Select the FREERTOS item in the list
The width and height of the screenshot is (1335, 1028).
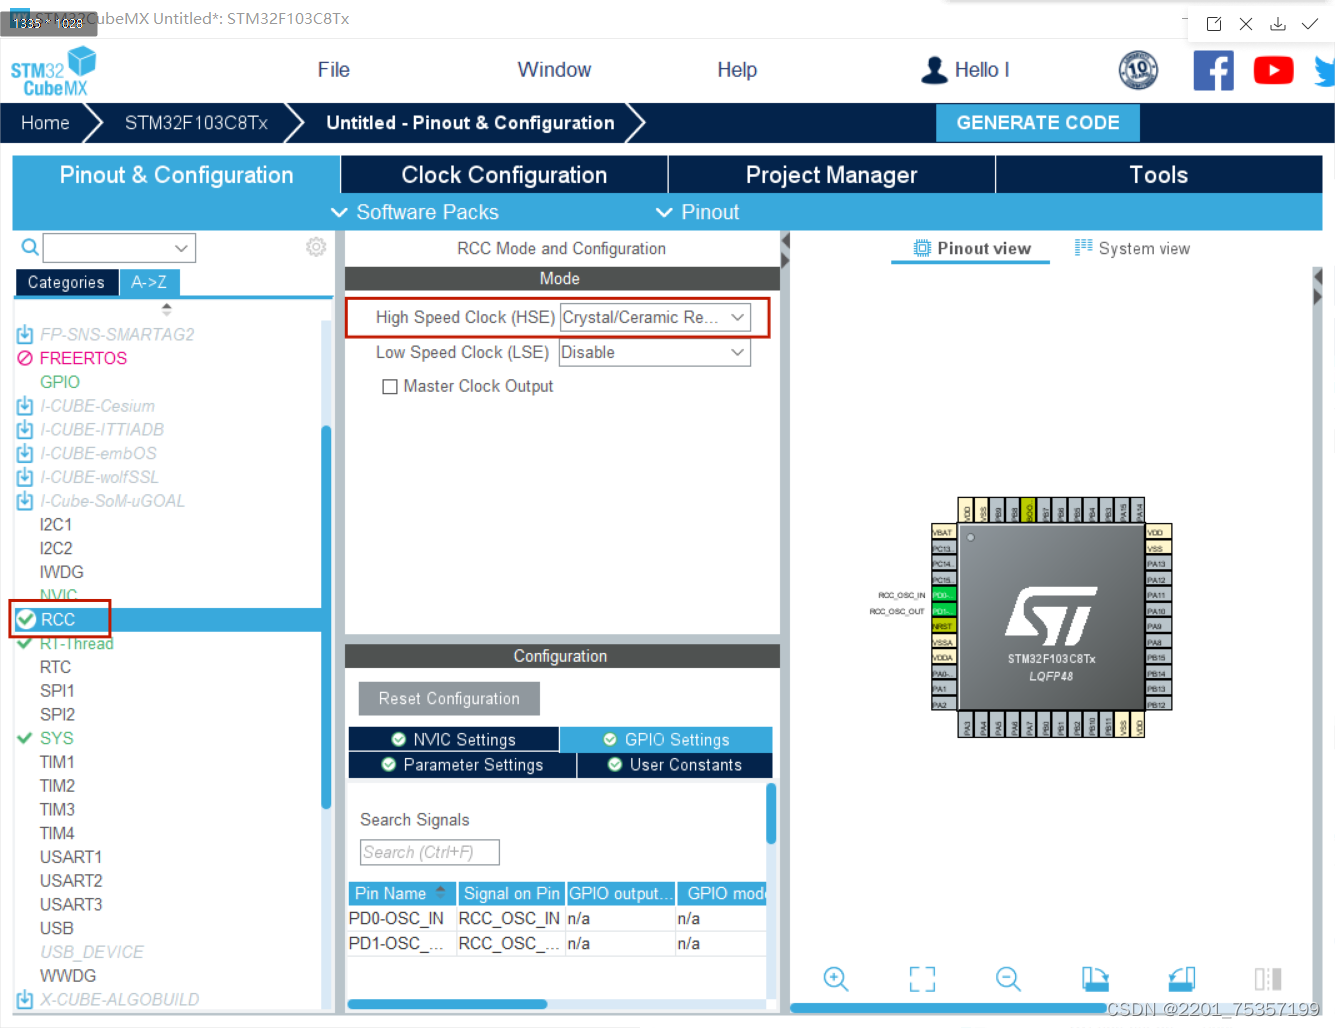pos(83,358)
